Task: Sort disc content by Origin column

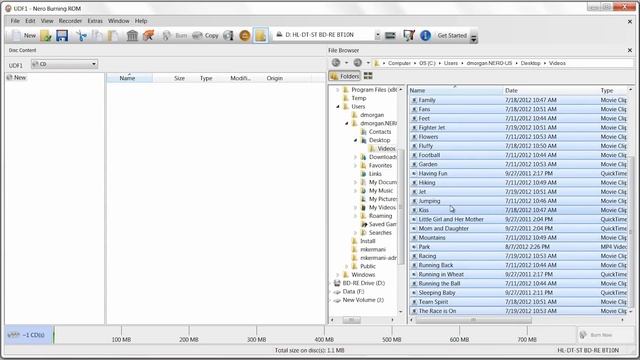Action: (275, 78)
